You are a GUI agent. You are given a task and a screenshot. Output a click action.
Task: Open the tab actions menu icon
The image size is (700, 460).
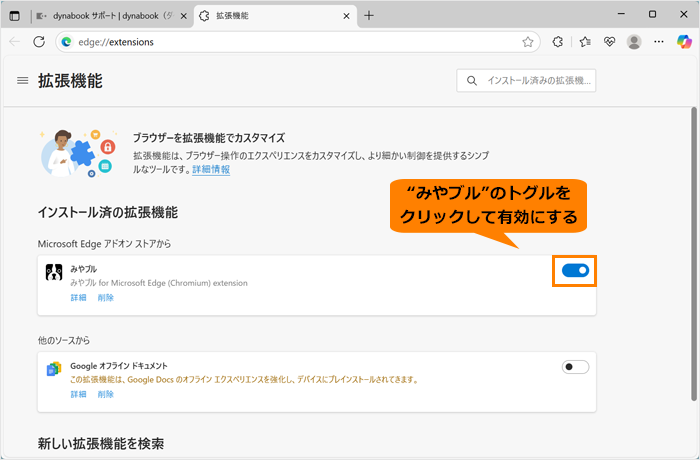pos(15,16)
